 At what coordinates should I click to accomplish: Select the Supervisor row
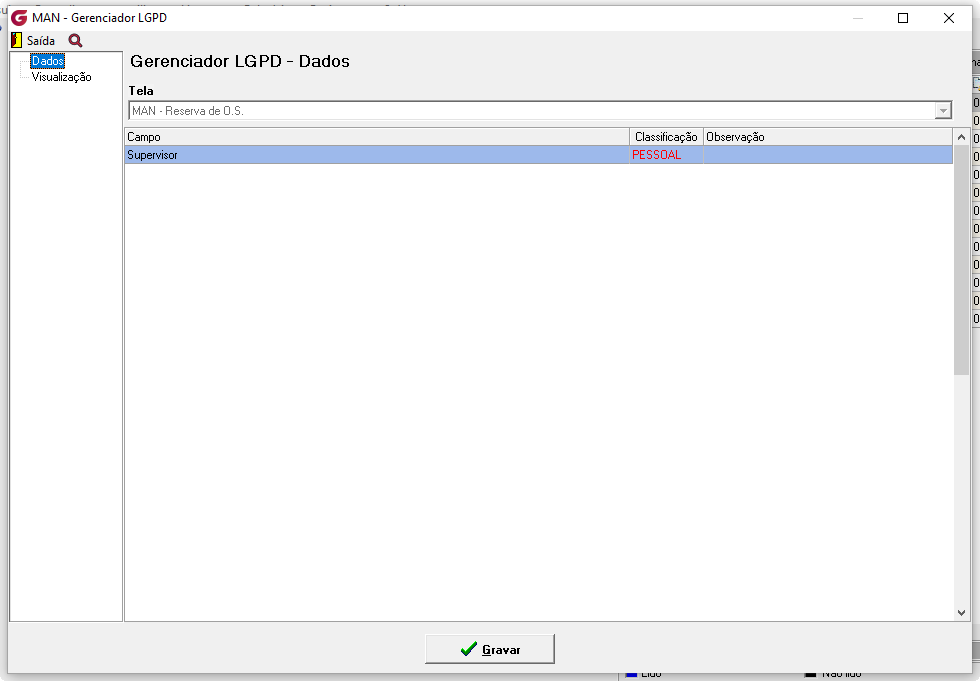coord(539,155)
